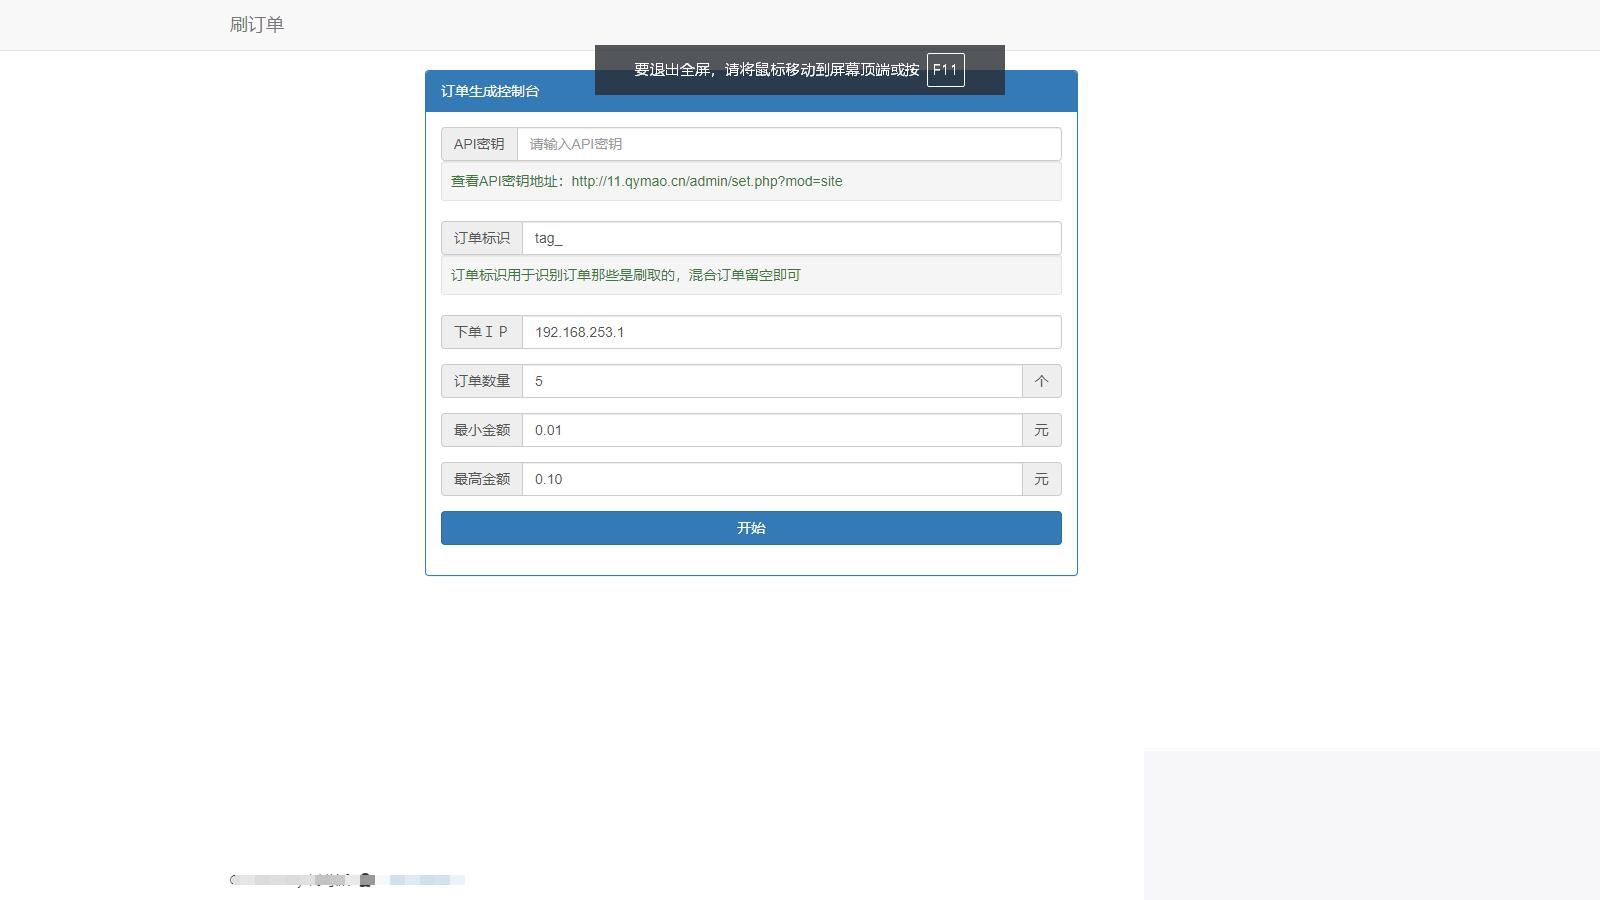Click the 元 unit label beside 最小金额
This screenshot has height=900, width=1600.
tap(1041, 429)
